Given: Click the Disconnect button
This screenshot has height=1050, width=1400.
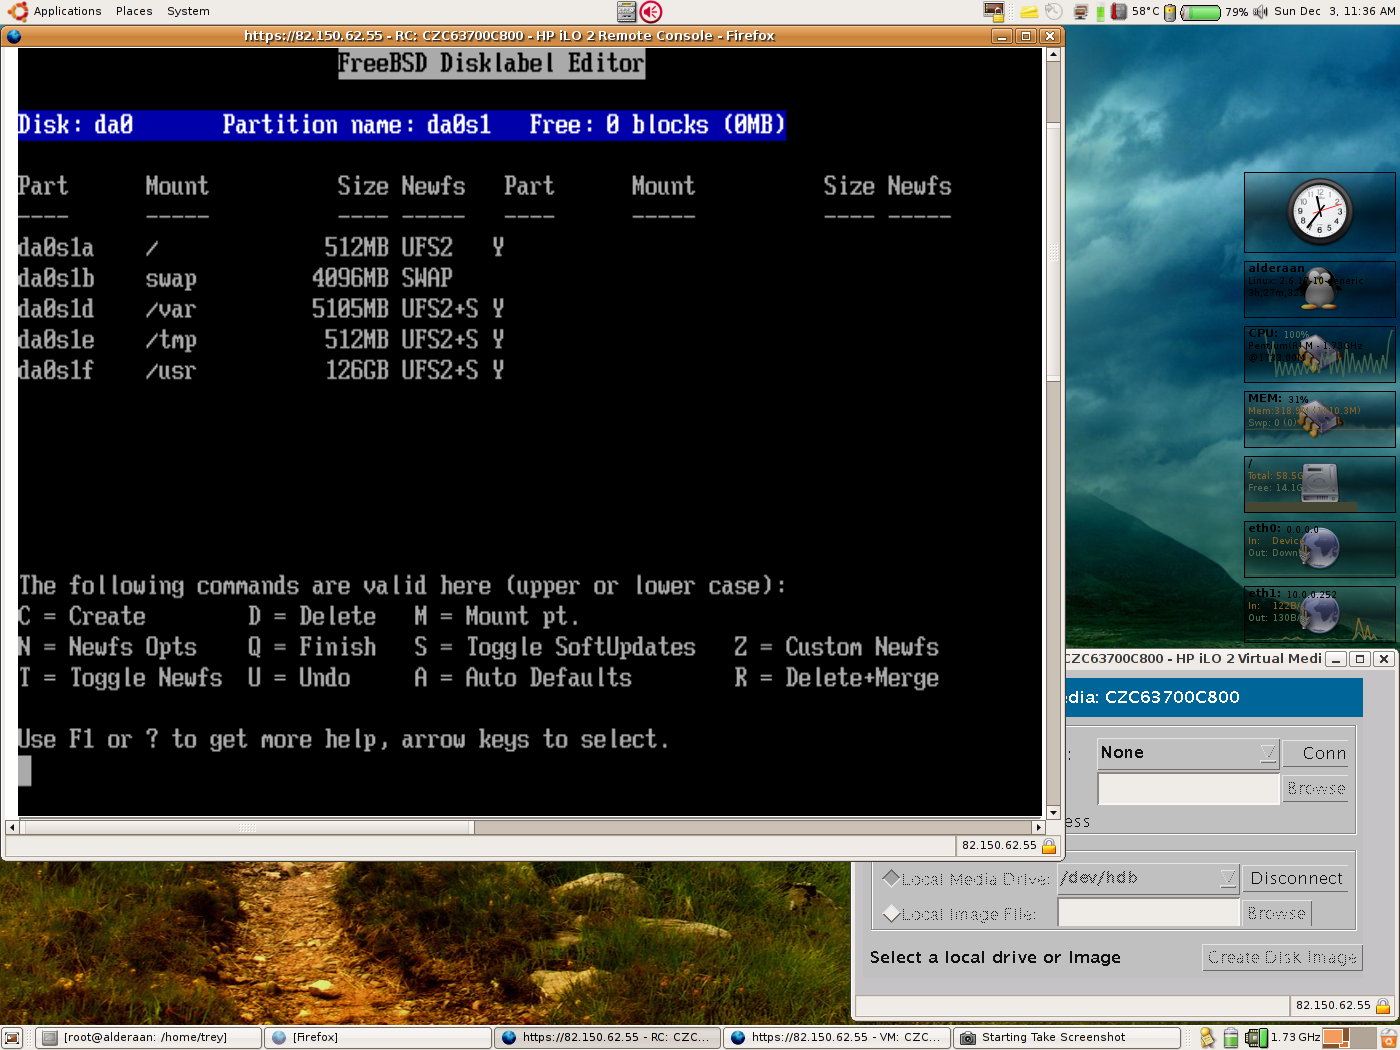Looking at the screenshot, I should coord(1296,878).
